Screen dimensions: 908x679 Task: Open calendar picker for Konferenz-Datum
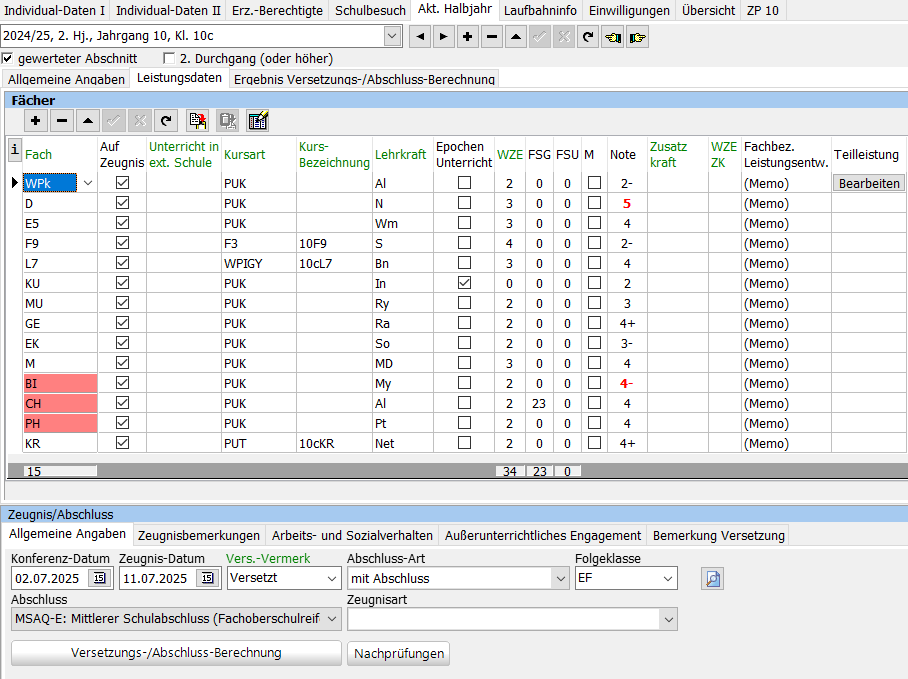point(100,578)
